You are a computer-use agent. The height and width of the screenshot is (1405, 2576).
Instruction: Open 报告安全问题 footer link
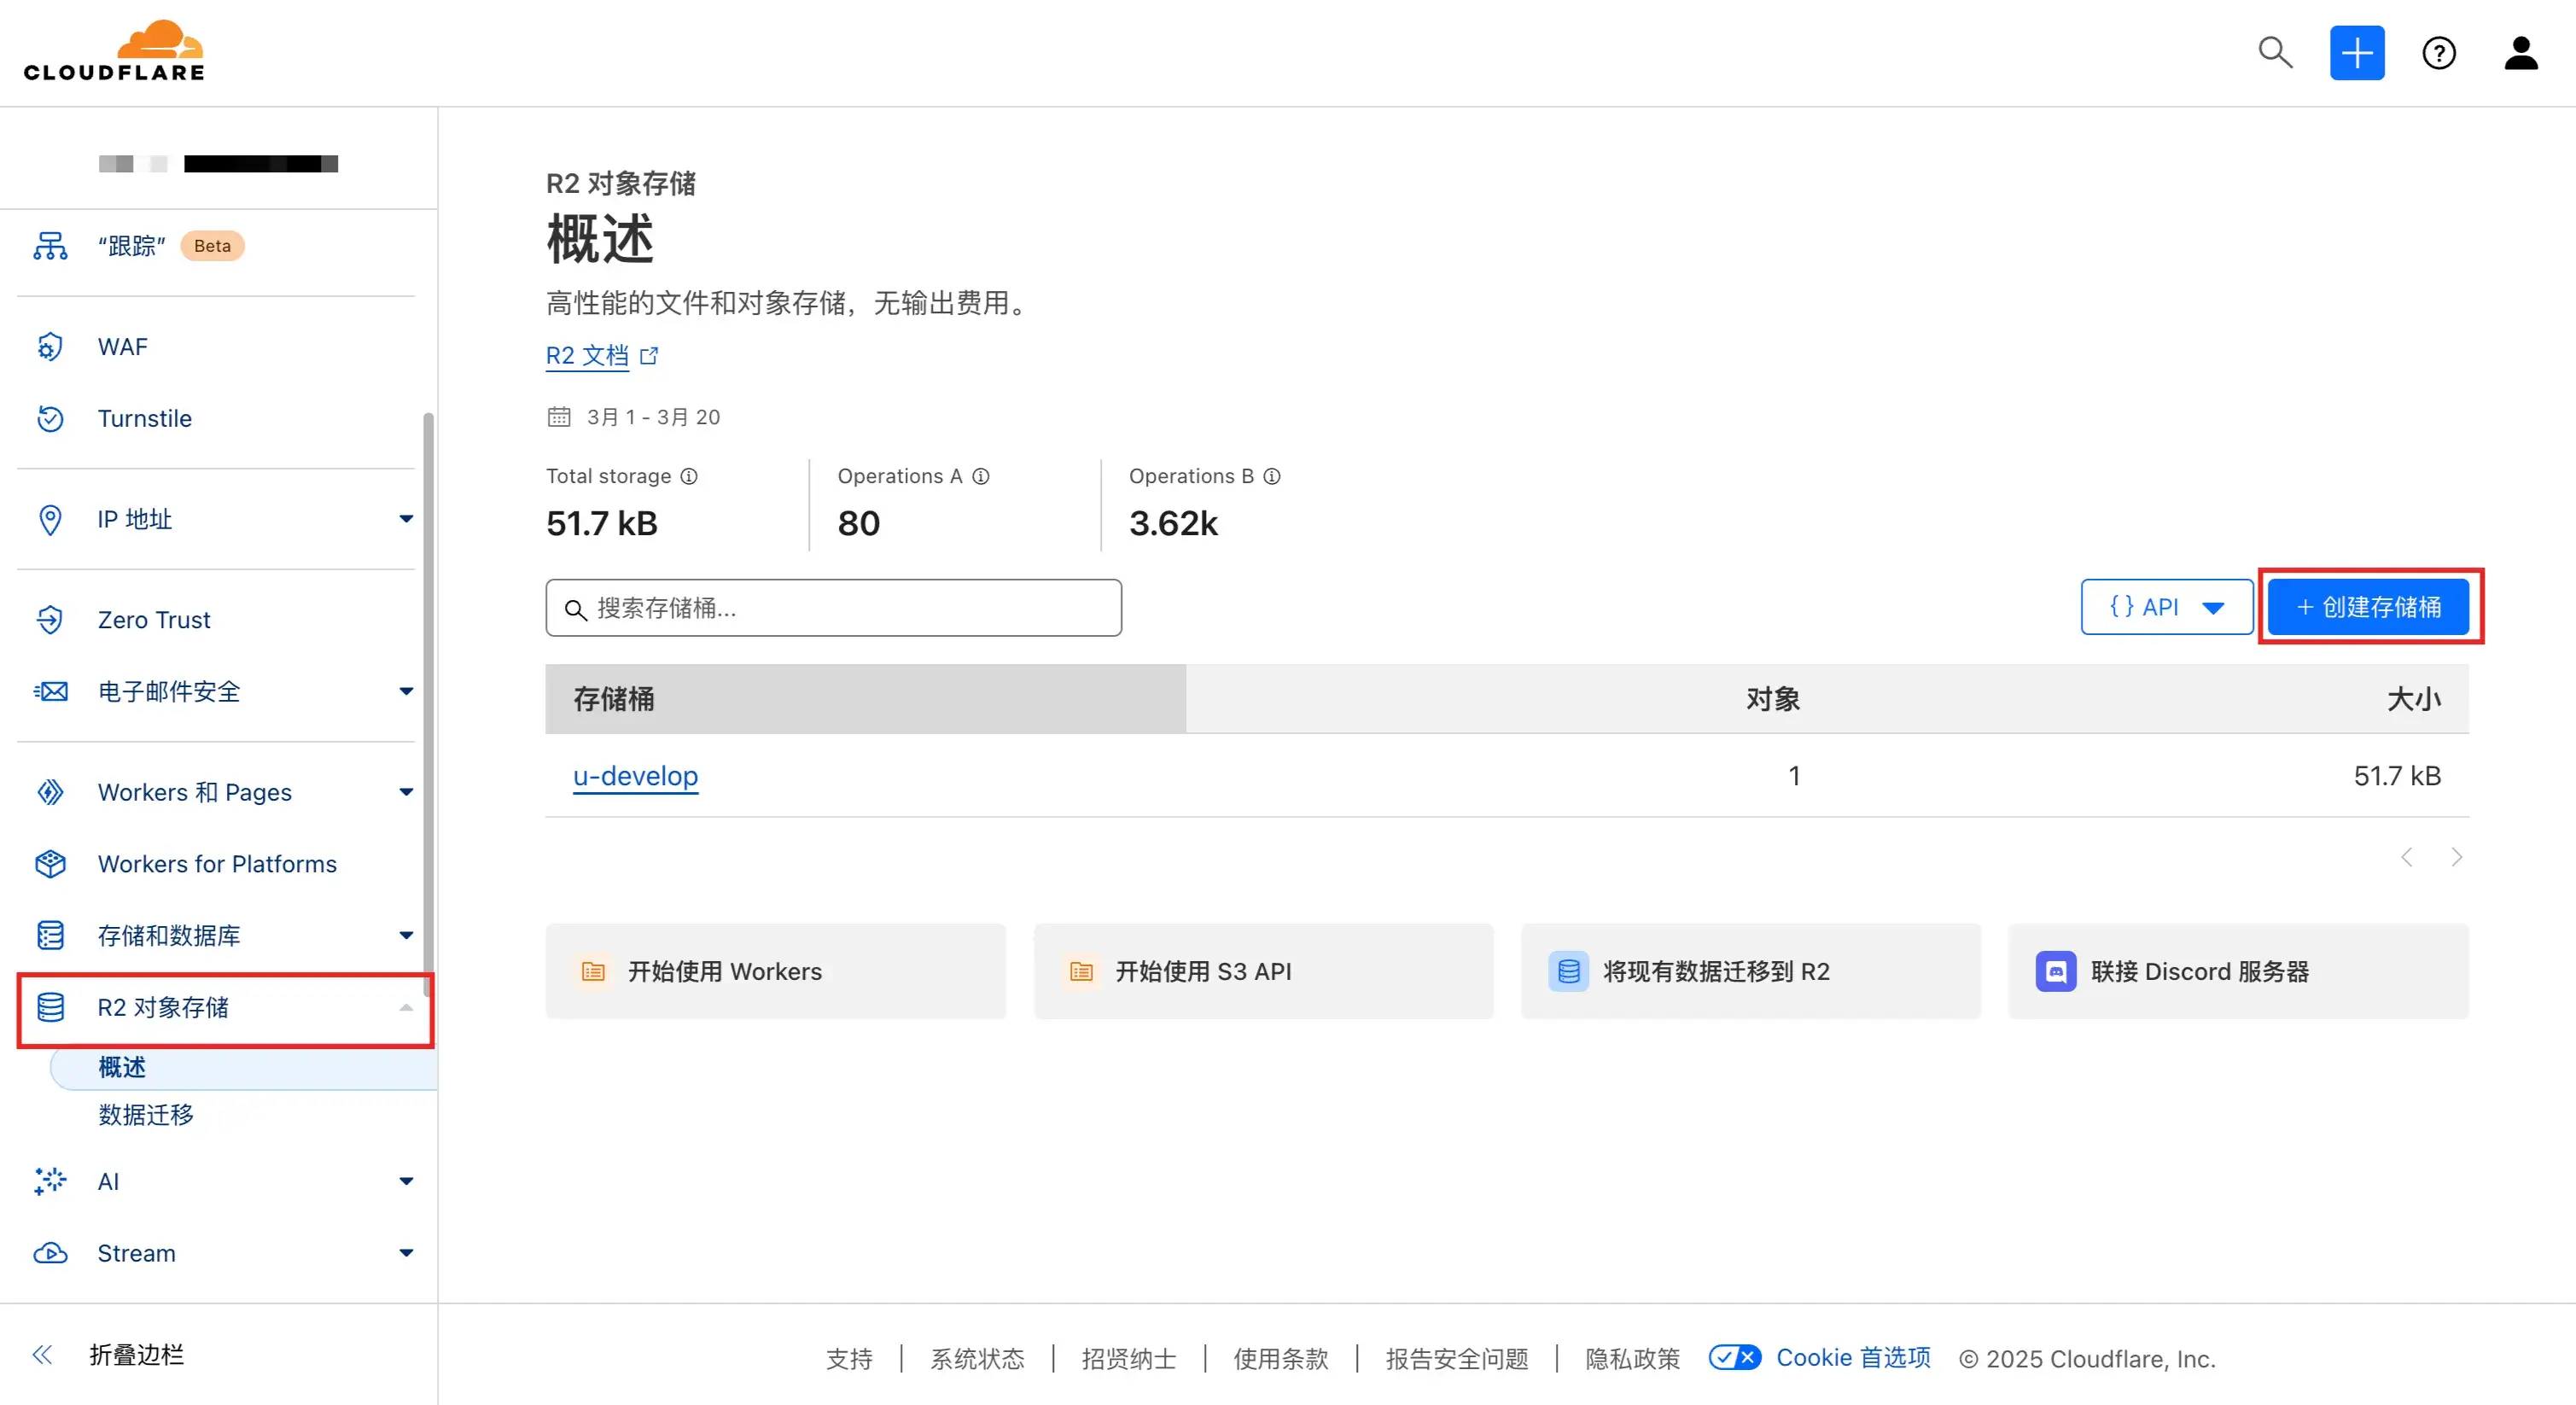click(x=1457, y=1358)
